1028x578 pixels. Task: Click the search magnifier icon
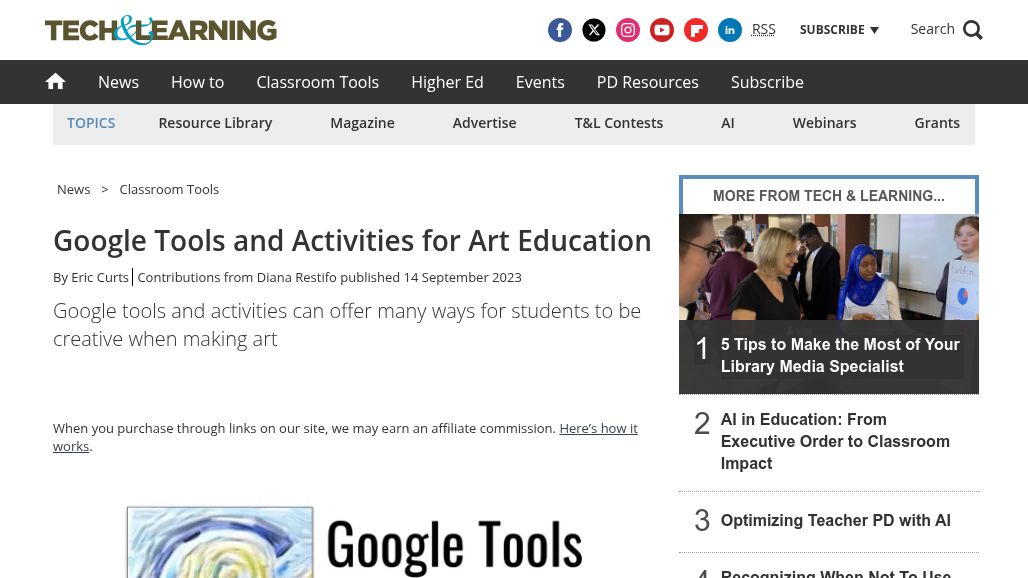pos(972,30)
